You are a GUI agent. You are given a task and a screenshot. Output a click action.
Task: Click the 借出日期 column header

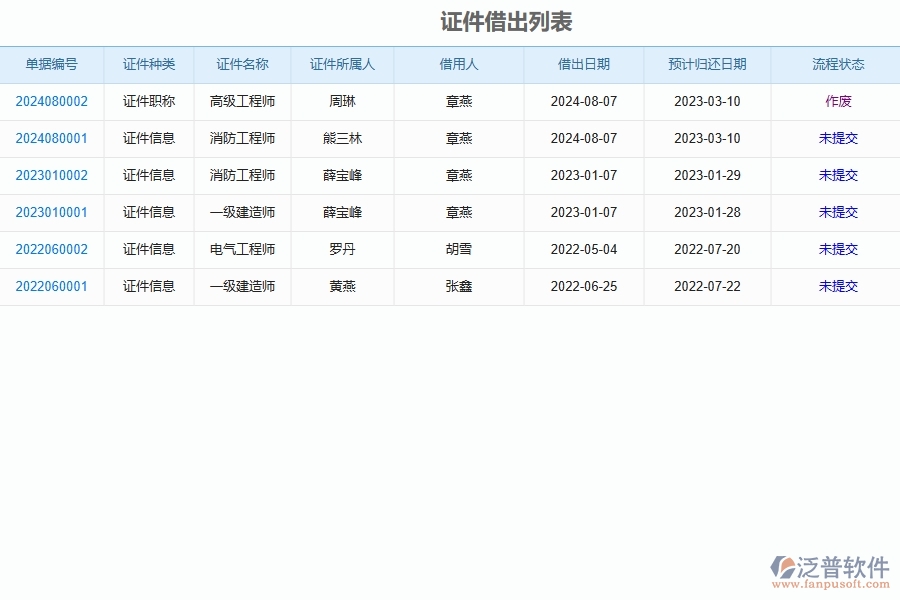point(583,64)
